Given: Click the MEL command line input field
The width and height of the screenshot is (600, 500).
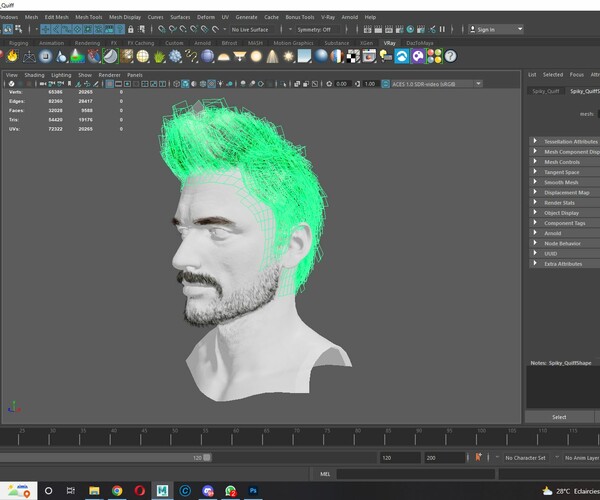Looking at the screenshot, I should pos(416,474).
